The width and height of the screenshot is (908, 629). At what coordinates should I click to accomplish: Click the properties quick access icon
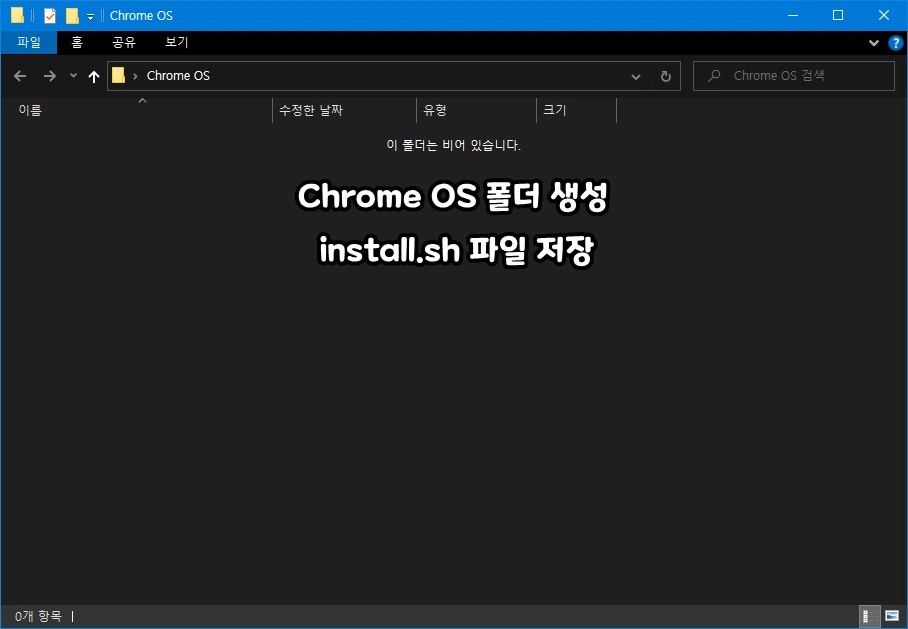tap(50, 16)
